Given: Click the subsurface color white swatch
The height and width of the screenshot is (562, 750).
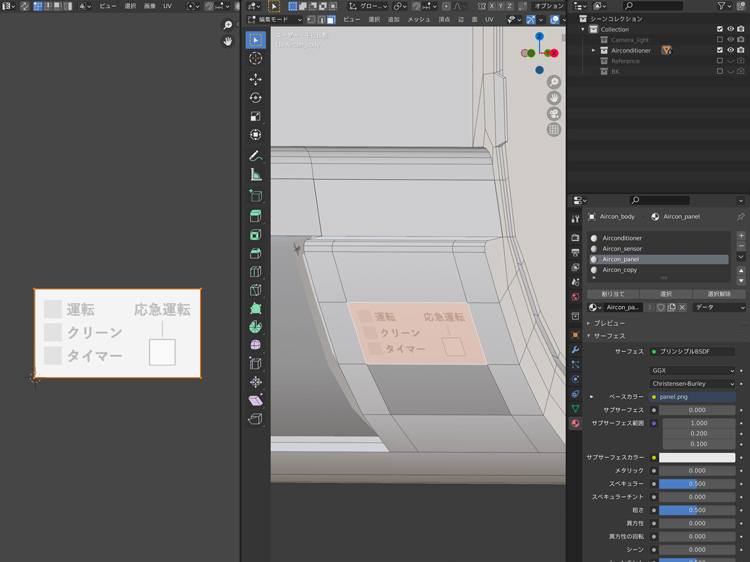Looking at the screenshot, I should click(x=696, y=457).
